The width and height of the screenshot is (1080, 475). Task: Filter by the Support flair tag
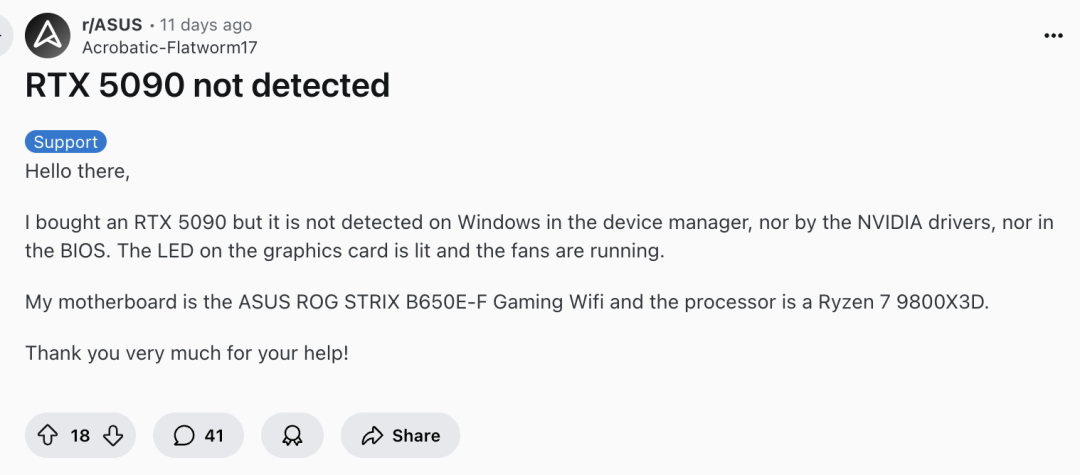coord(66,142)
